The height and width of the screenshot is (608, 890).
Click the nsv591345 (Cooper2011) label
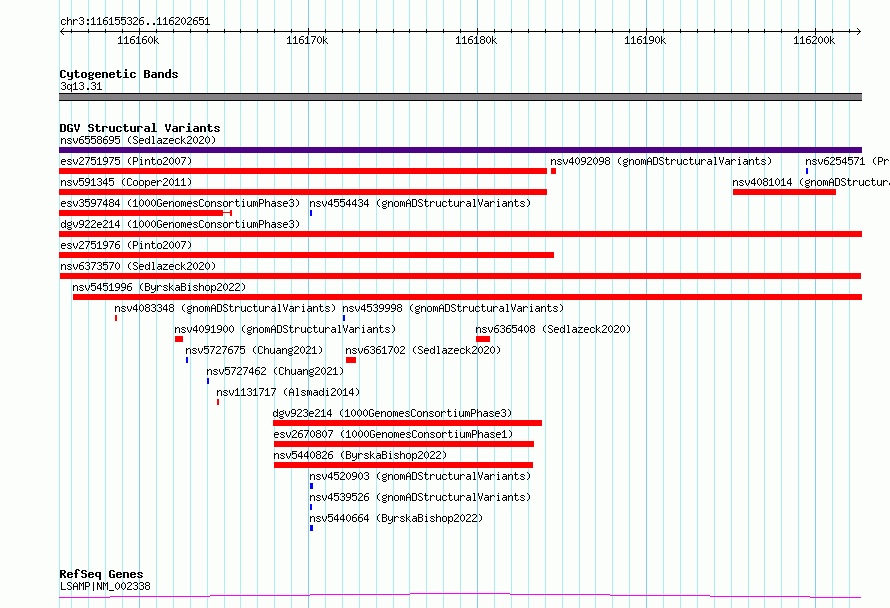126,182
